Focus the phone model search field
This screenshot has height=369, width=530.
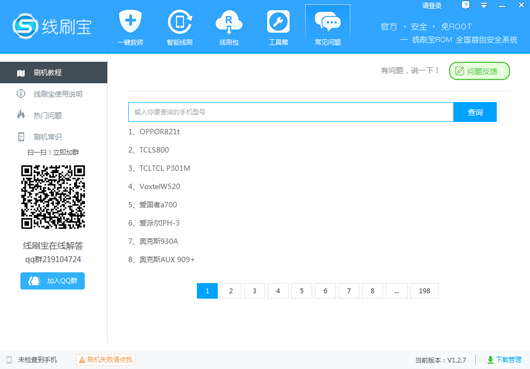291,112
